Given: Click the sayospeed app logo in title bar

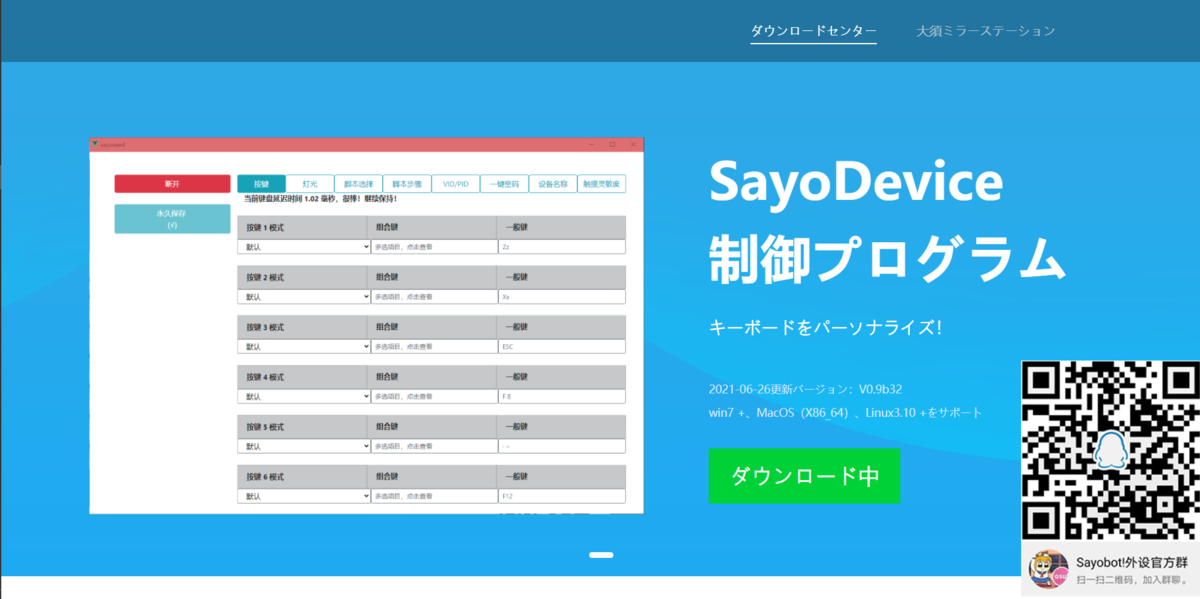Looking at the screenshot, I should pos(94,144).
